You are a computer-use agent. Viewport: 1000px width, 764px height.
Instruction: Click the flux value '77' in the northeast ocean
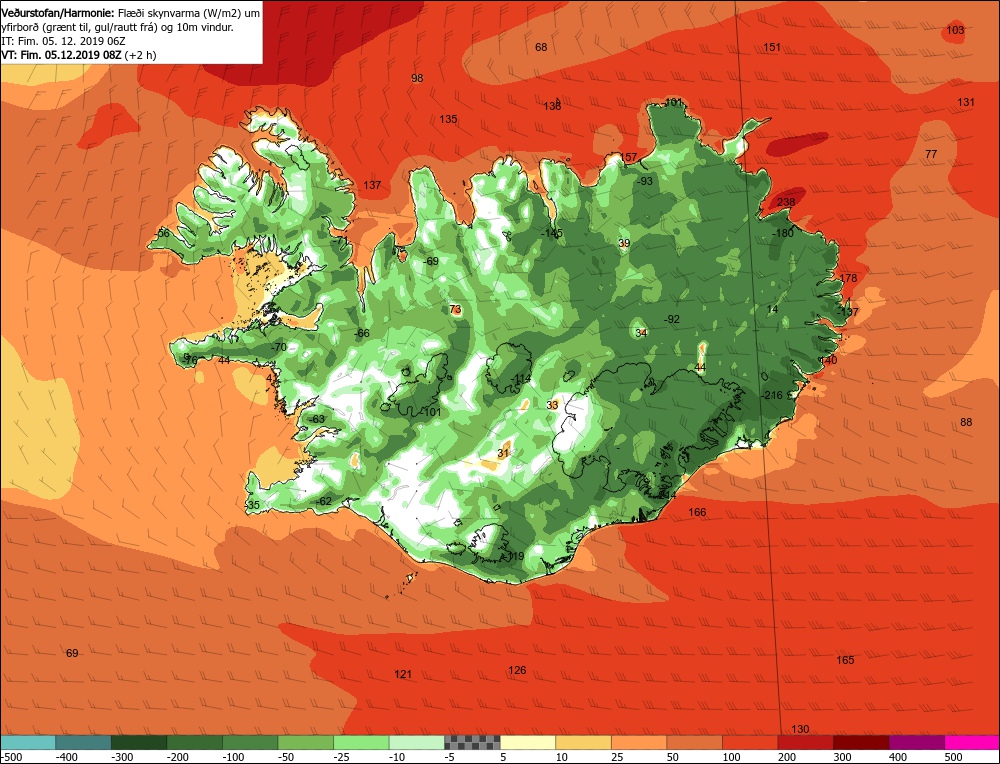[x=931, y=154]
